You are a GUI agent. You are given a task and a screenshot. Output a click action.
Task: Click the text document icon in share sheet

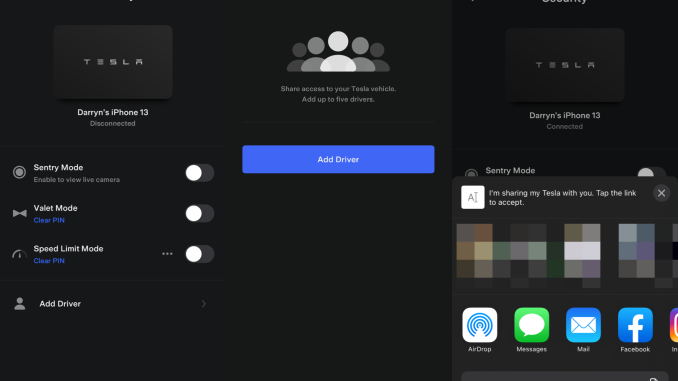pyautogui.click(x=473, y=197)
